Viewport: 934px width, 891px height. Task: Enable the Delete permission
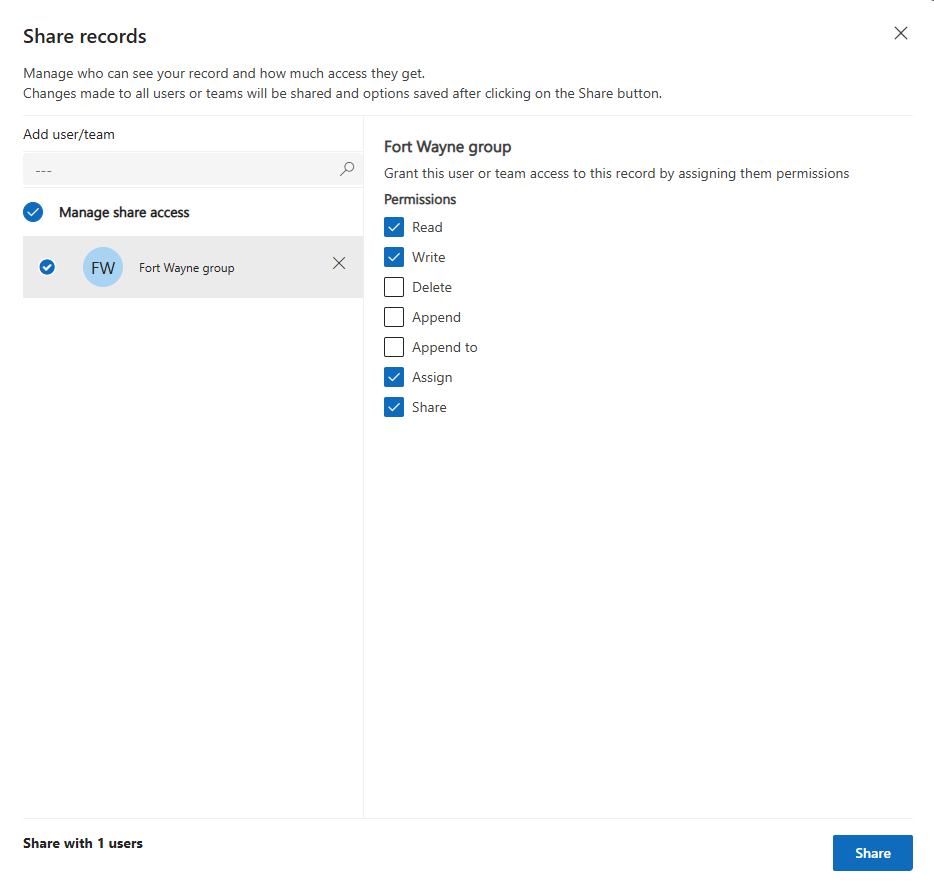point(394,287)
